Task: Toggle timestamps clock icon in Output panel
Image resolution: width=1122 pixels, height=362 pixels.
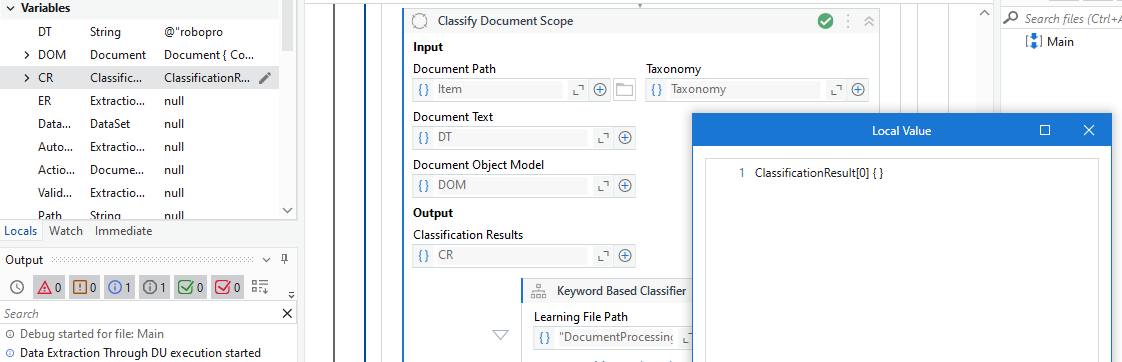Action: click(x=16, y=288)
